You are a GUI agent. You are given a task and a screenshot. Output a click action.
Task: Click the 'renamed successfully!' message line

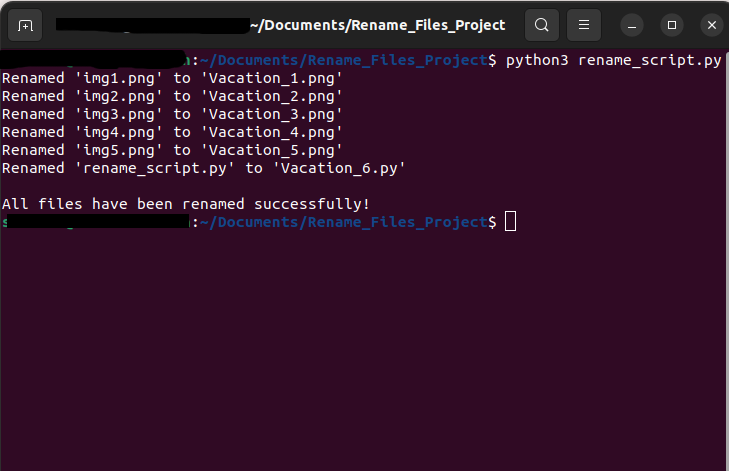tap(186, 204)
